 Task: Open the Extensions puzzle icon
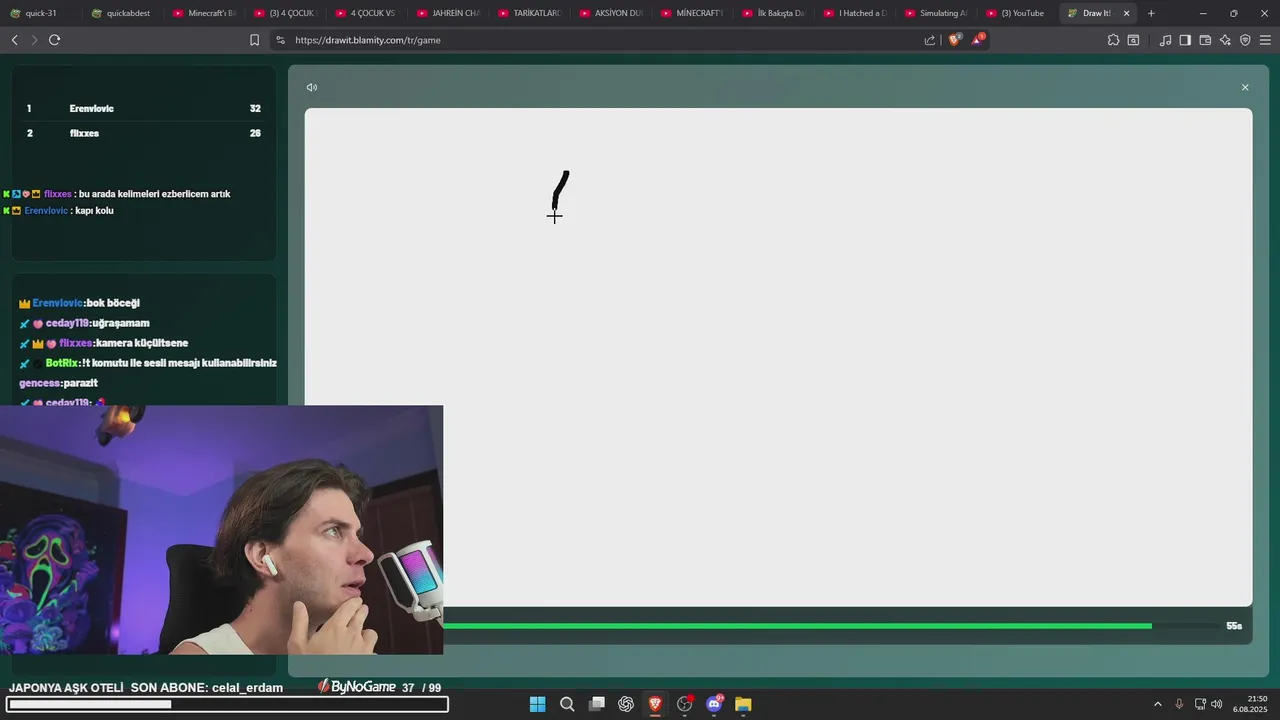coord(1113,40)
